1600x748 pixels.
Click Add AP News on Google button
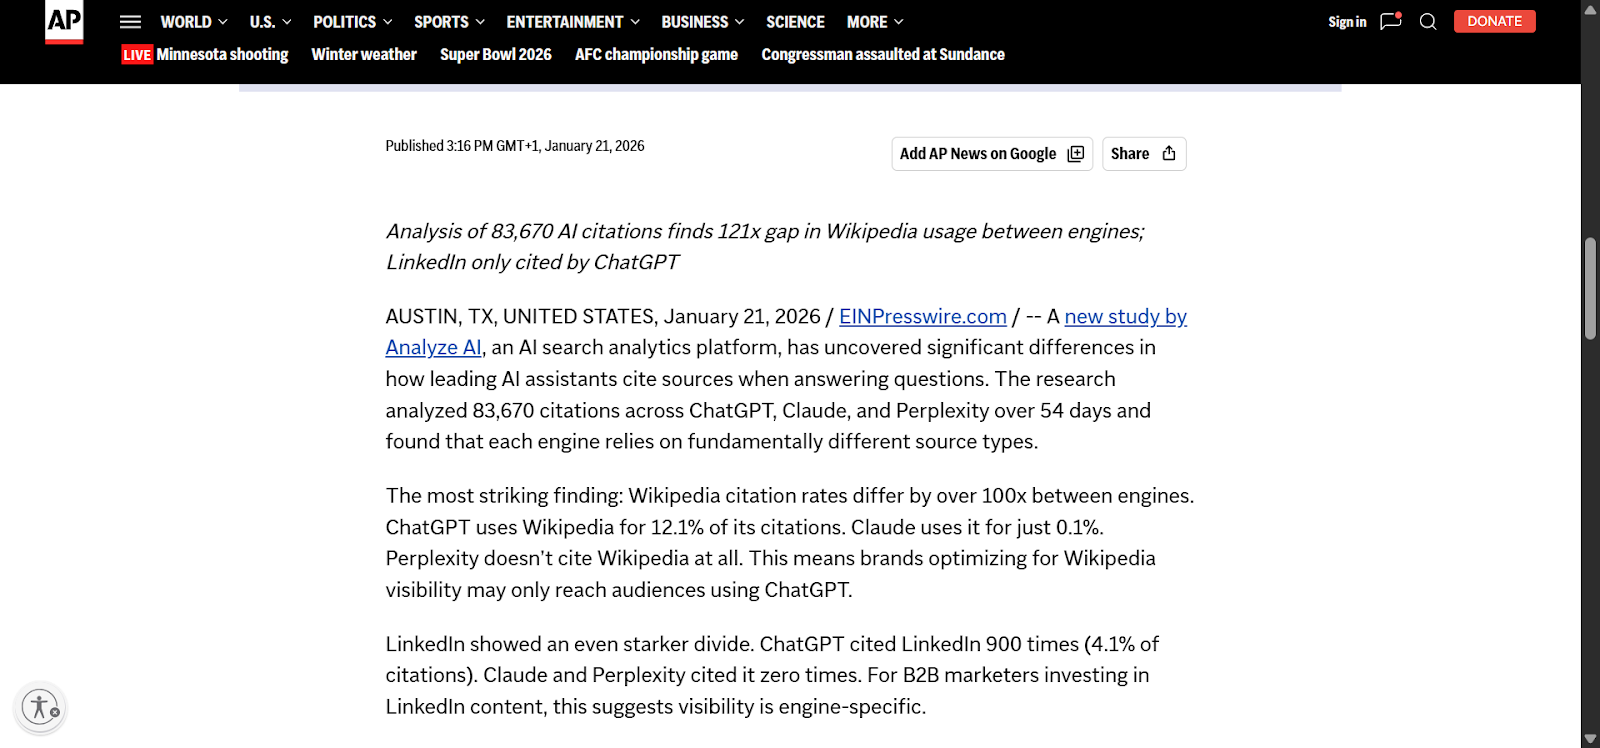(x=992, y=154)
